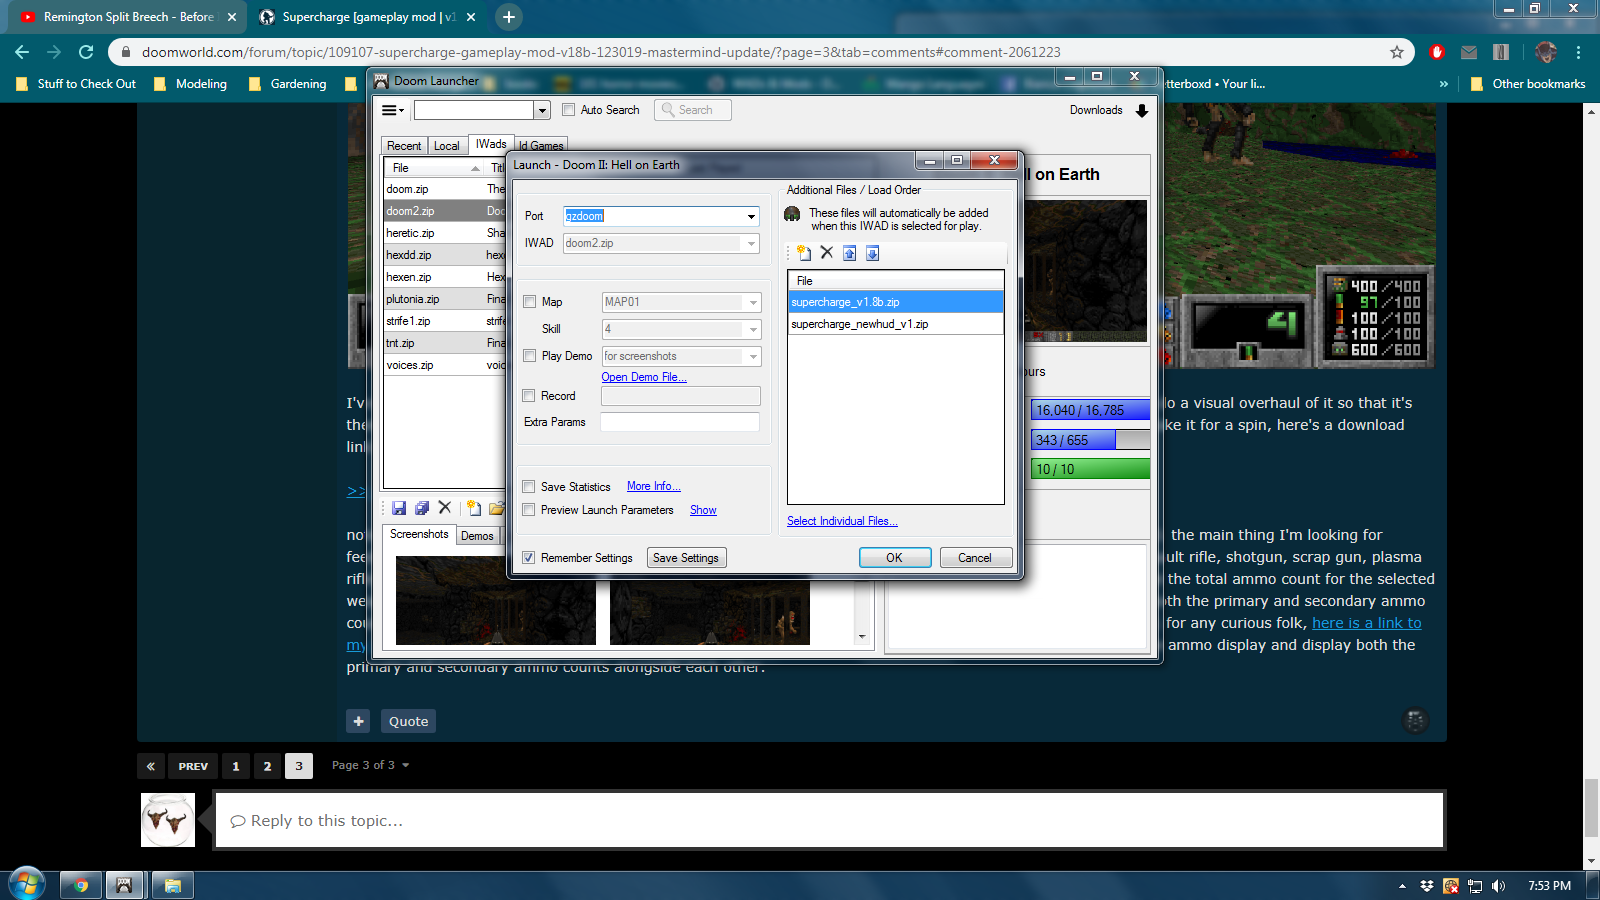Uncheck the Remember Settings checkbox
The width and height of the screenshot is (1600, 900).
pyautogui.click(x=529, y=558)
